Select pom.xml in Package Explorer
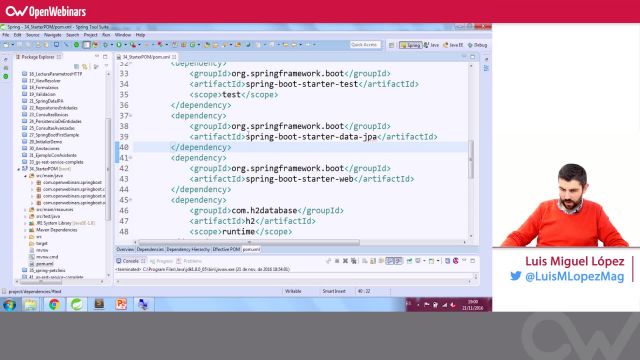 (x=42, y=264)
